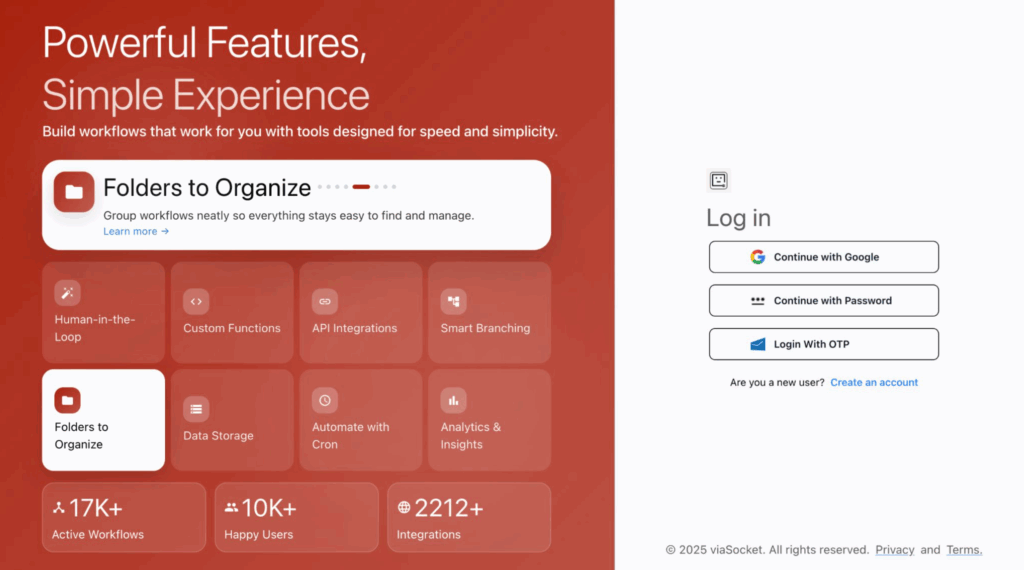The height and width of the screenshot is (570, 1024).
Task: Select the Custom Functions feature tile
Action: pos(232,313)
